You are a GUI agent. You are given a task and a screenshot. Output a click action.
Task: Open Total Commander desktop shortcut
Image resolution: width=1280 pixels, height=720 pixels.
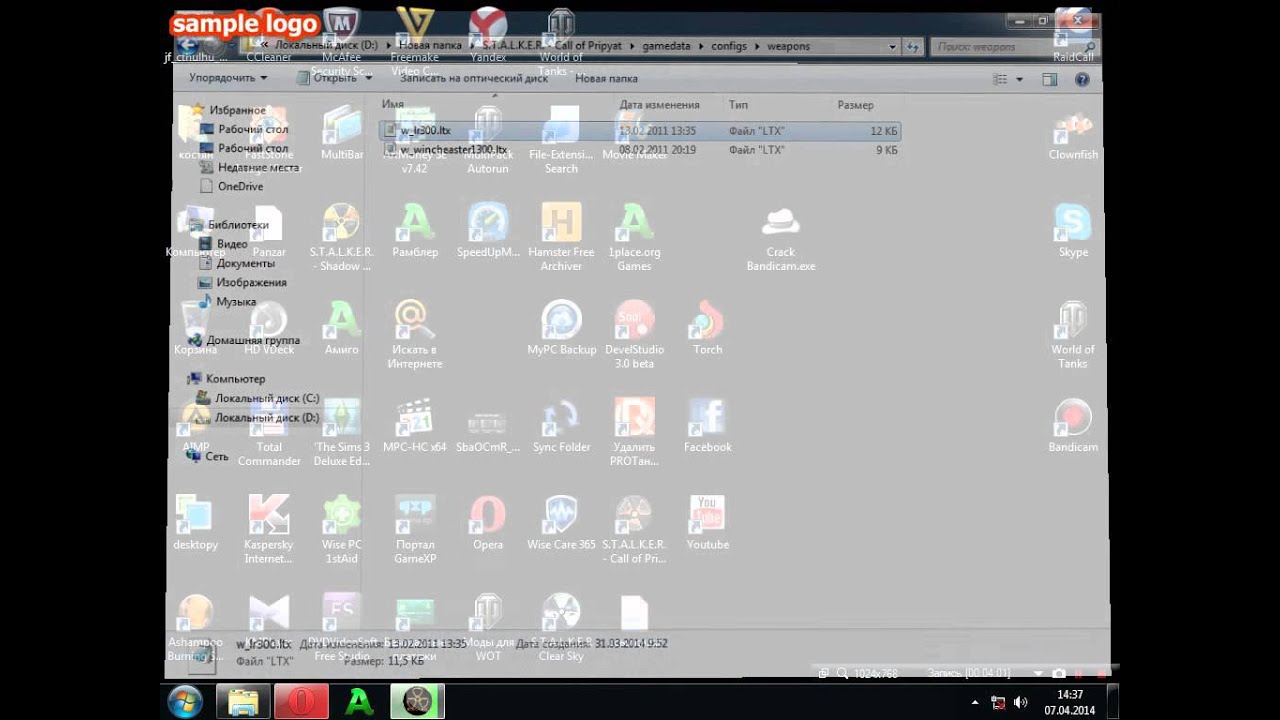[268, 433]
